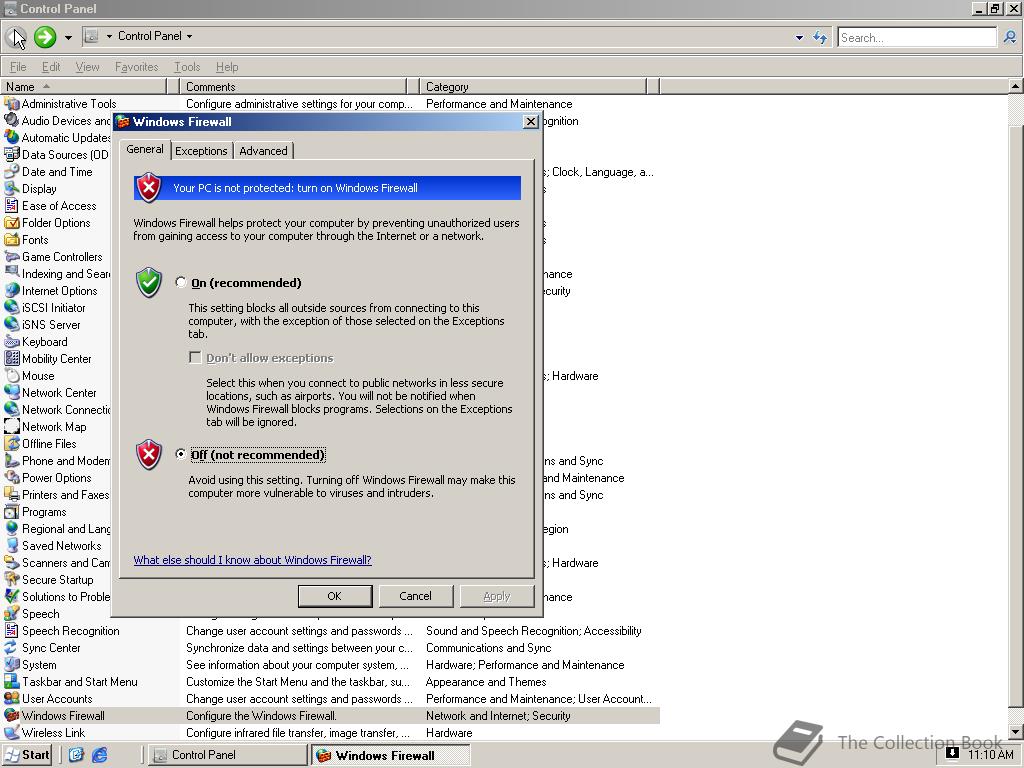Switch to Control Panel taskbar button

pyautogui.click(x=227, y=755)
